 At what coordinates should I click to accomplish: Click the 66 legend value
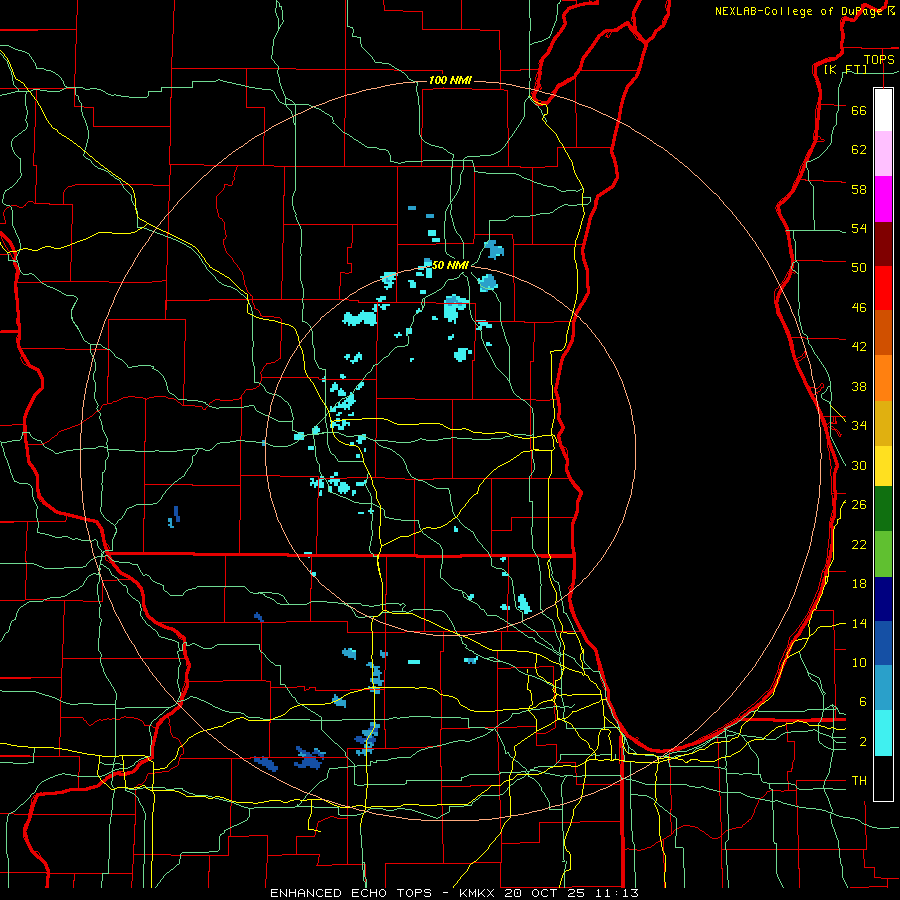[x=859, y=110]
